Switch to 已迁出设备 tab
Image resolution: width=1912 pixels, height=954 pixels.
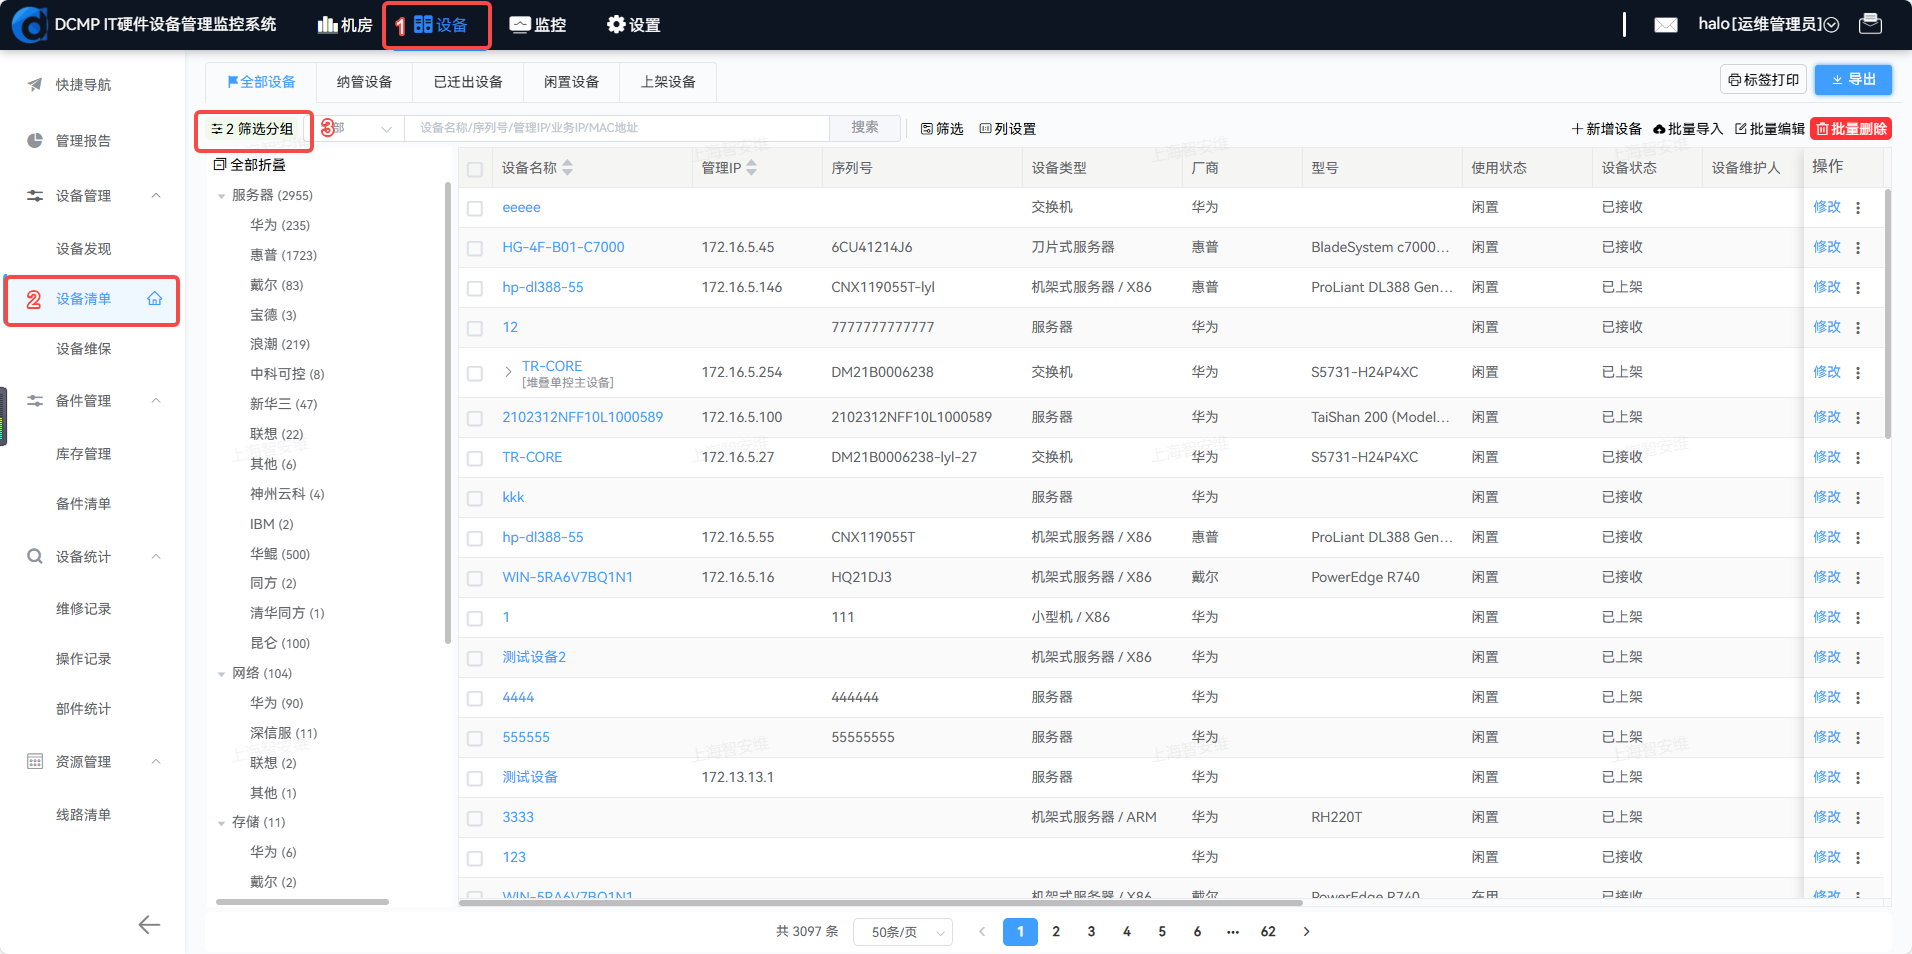468,82
